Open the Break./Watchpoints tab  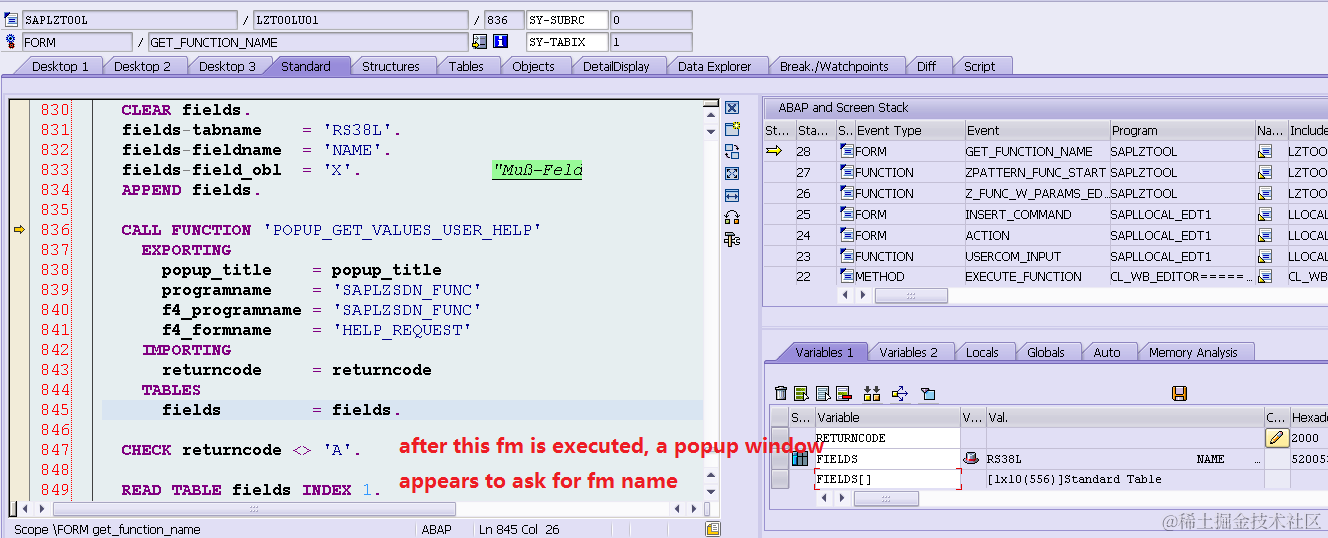click(x=834, y=66)
